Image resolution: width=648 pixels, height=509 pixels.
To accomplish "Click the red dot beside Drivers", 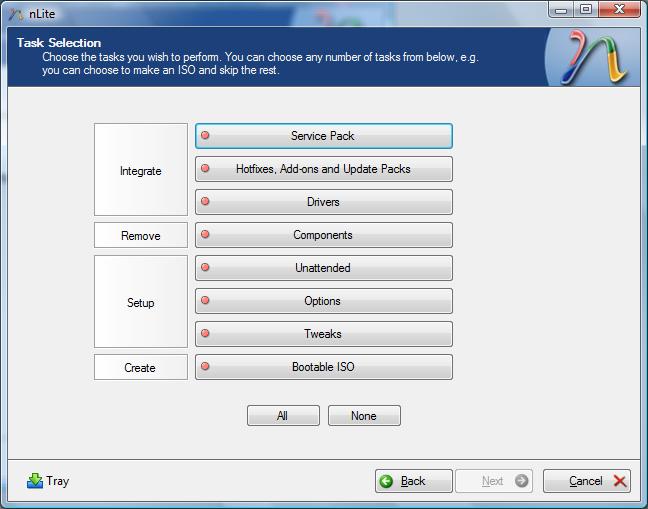I will coord(205,202).
